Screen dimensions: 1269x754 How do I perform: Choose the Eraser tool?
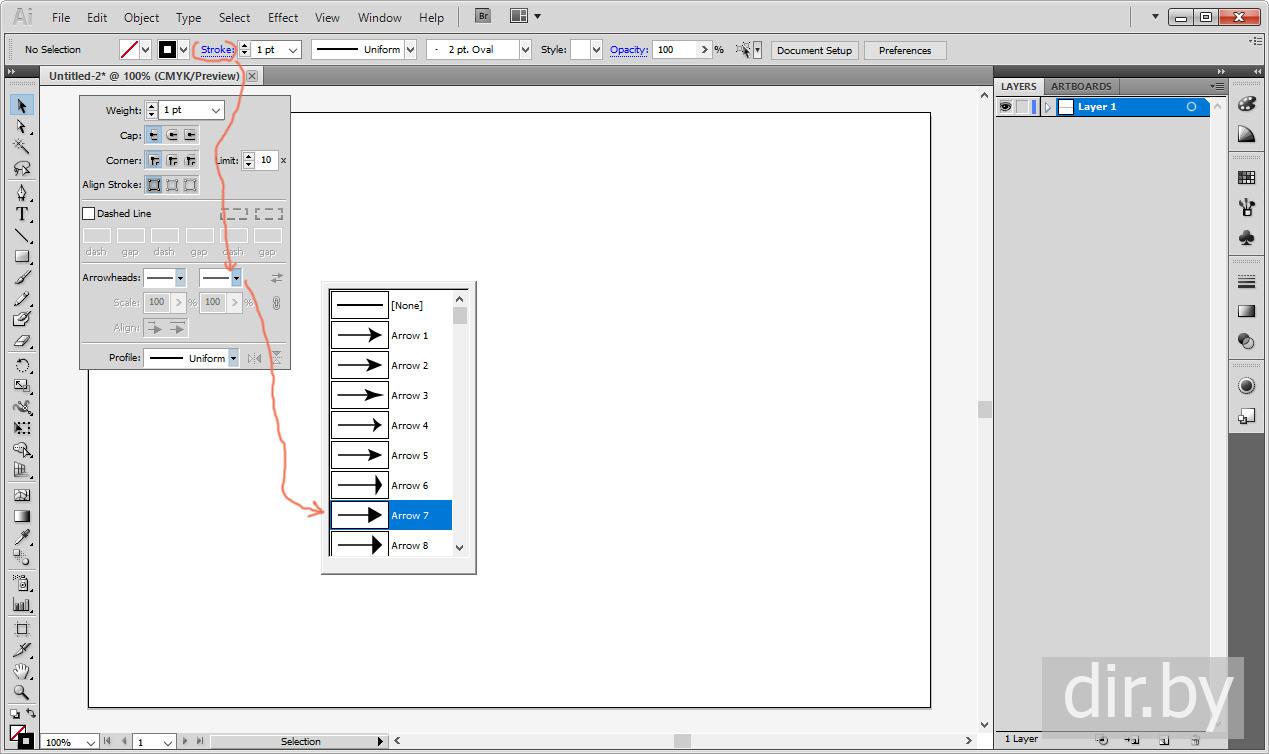pyautogui.click(x=21, y=341)
